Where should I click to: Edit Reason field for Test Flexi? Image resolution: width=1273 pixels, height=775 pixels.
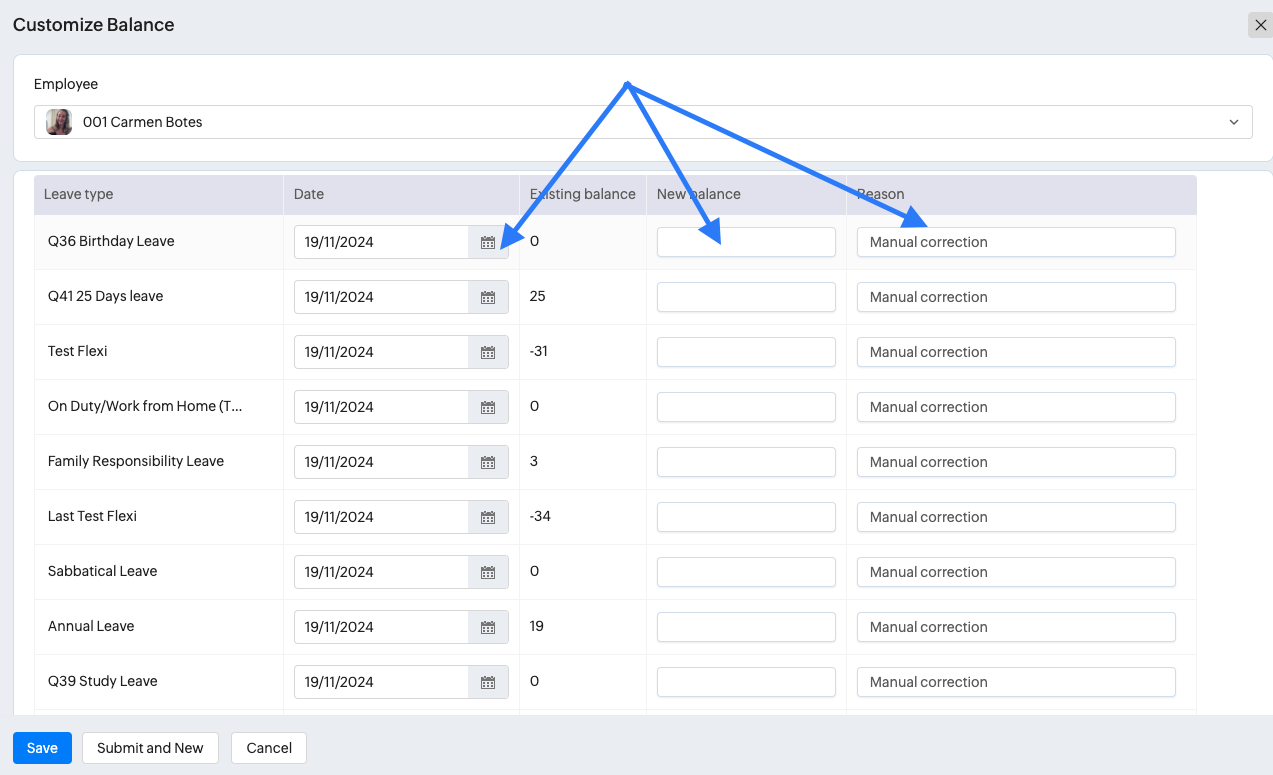click(x=1016, y=352)
